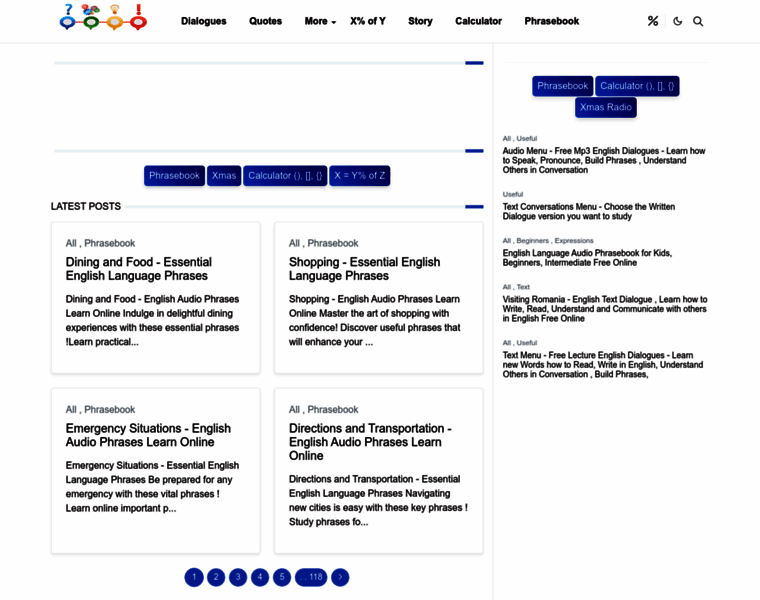This screenshot has height=600, width=760.
Task: Go to pagination page 5
Action: click(282, 577)
